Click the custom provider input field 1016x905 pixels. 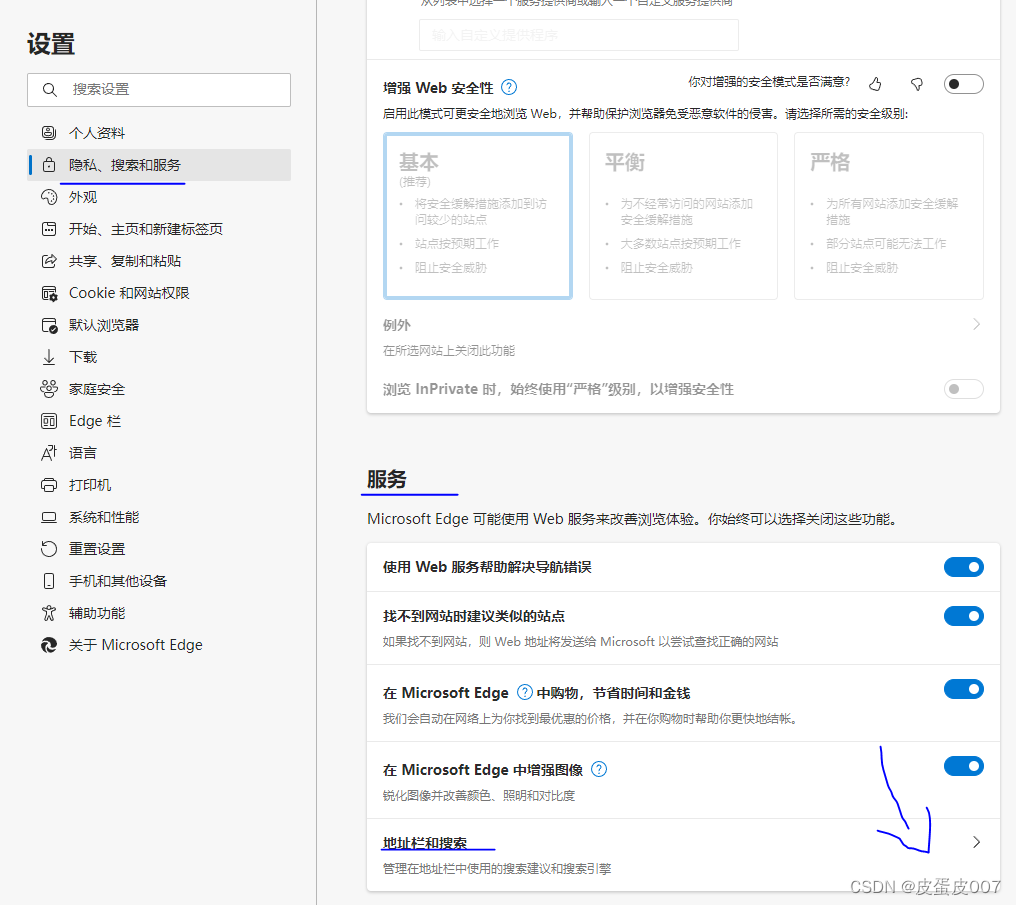click(x=579, y=35)
